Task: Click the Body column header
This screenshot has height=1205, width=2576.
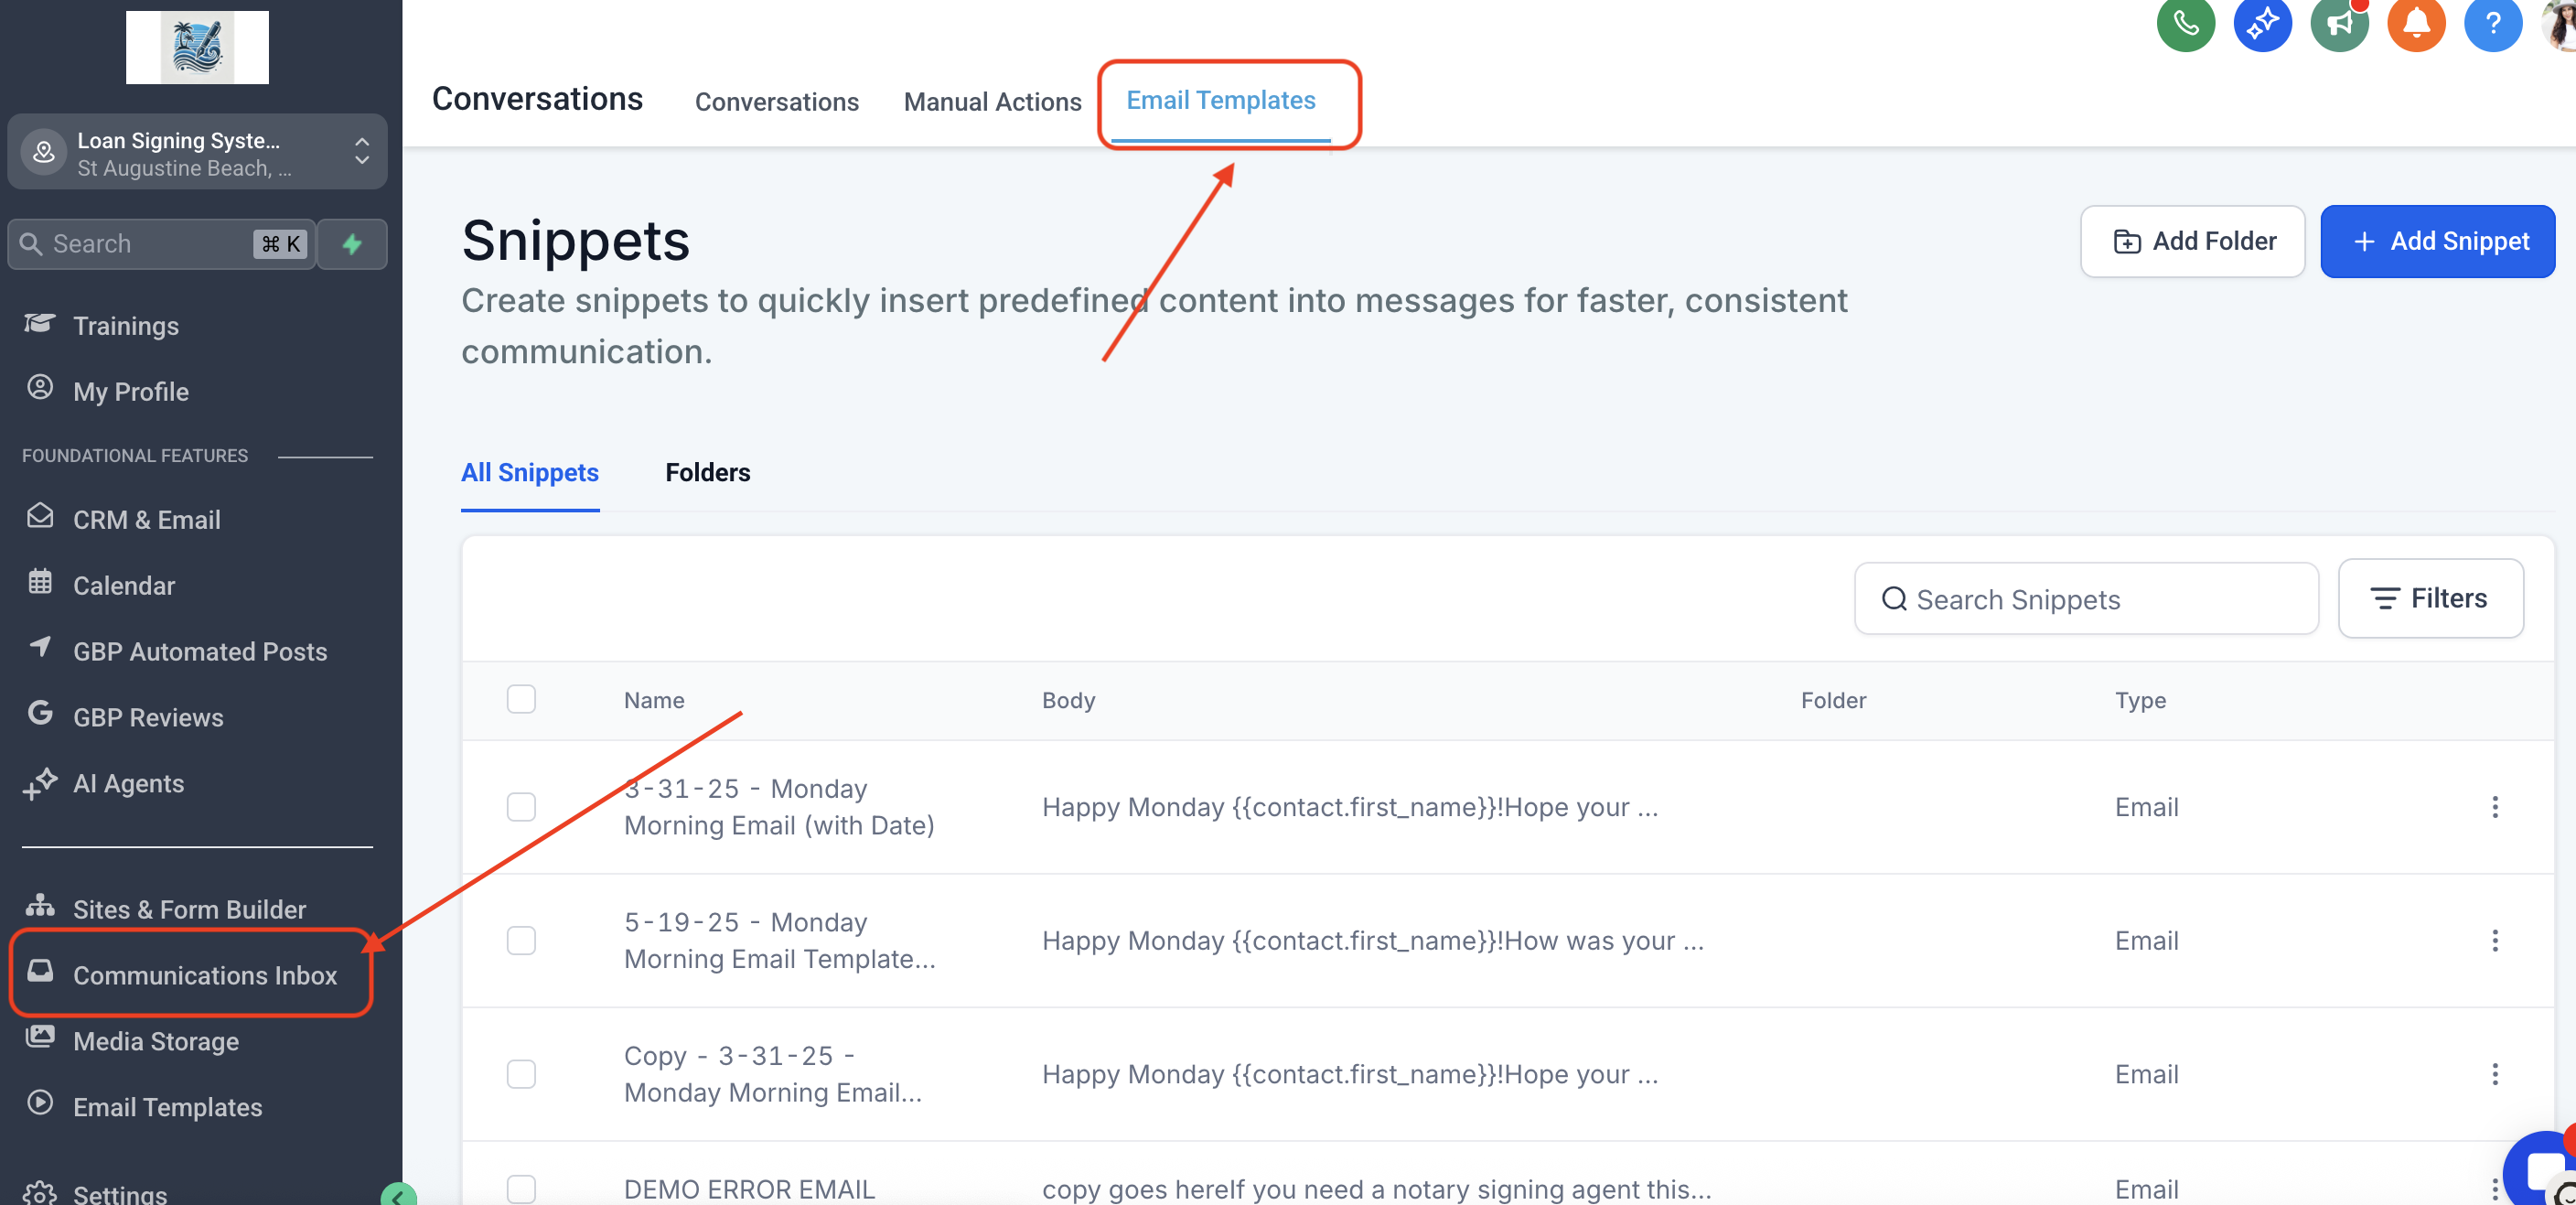Action: point(1068,700)
